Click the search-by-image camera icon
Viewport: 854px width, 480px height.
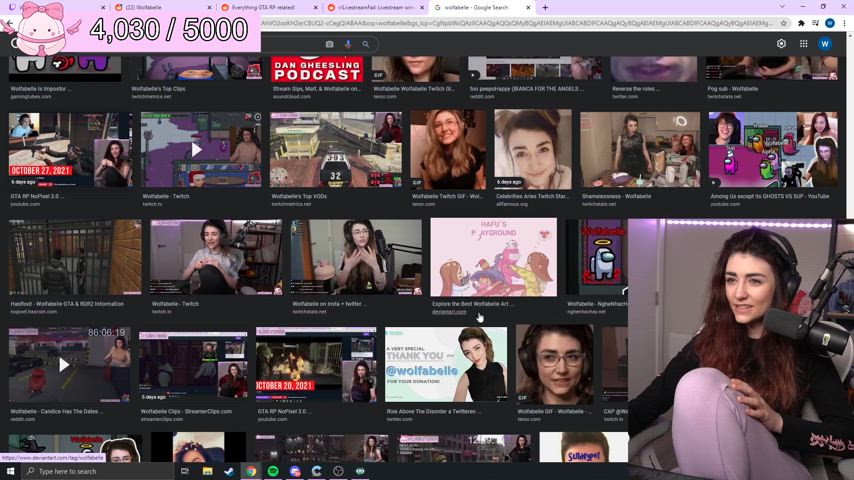click(x=330, y=44)
